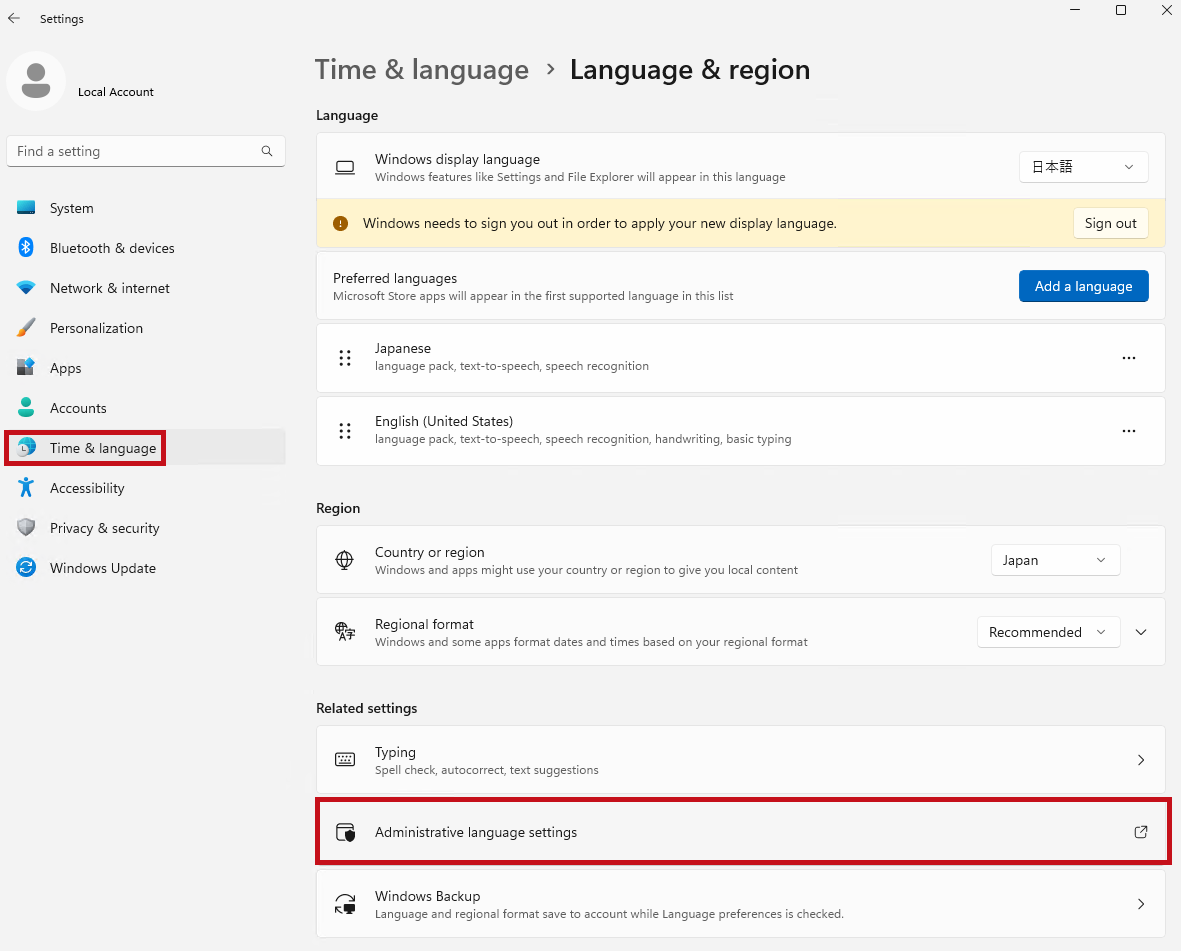Select Personalization in the sidebar
This screenshot has width=1181, height=951.
(x=145, y=328)
